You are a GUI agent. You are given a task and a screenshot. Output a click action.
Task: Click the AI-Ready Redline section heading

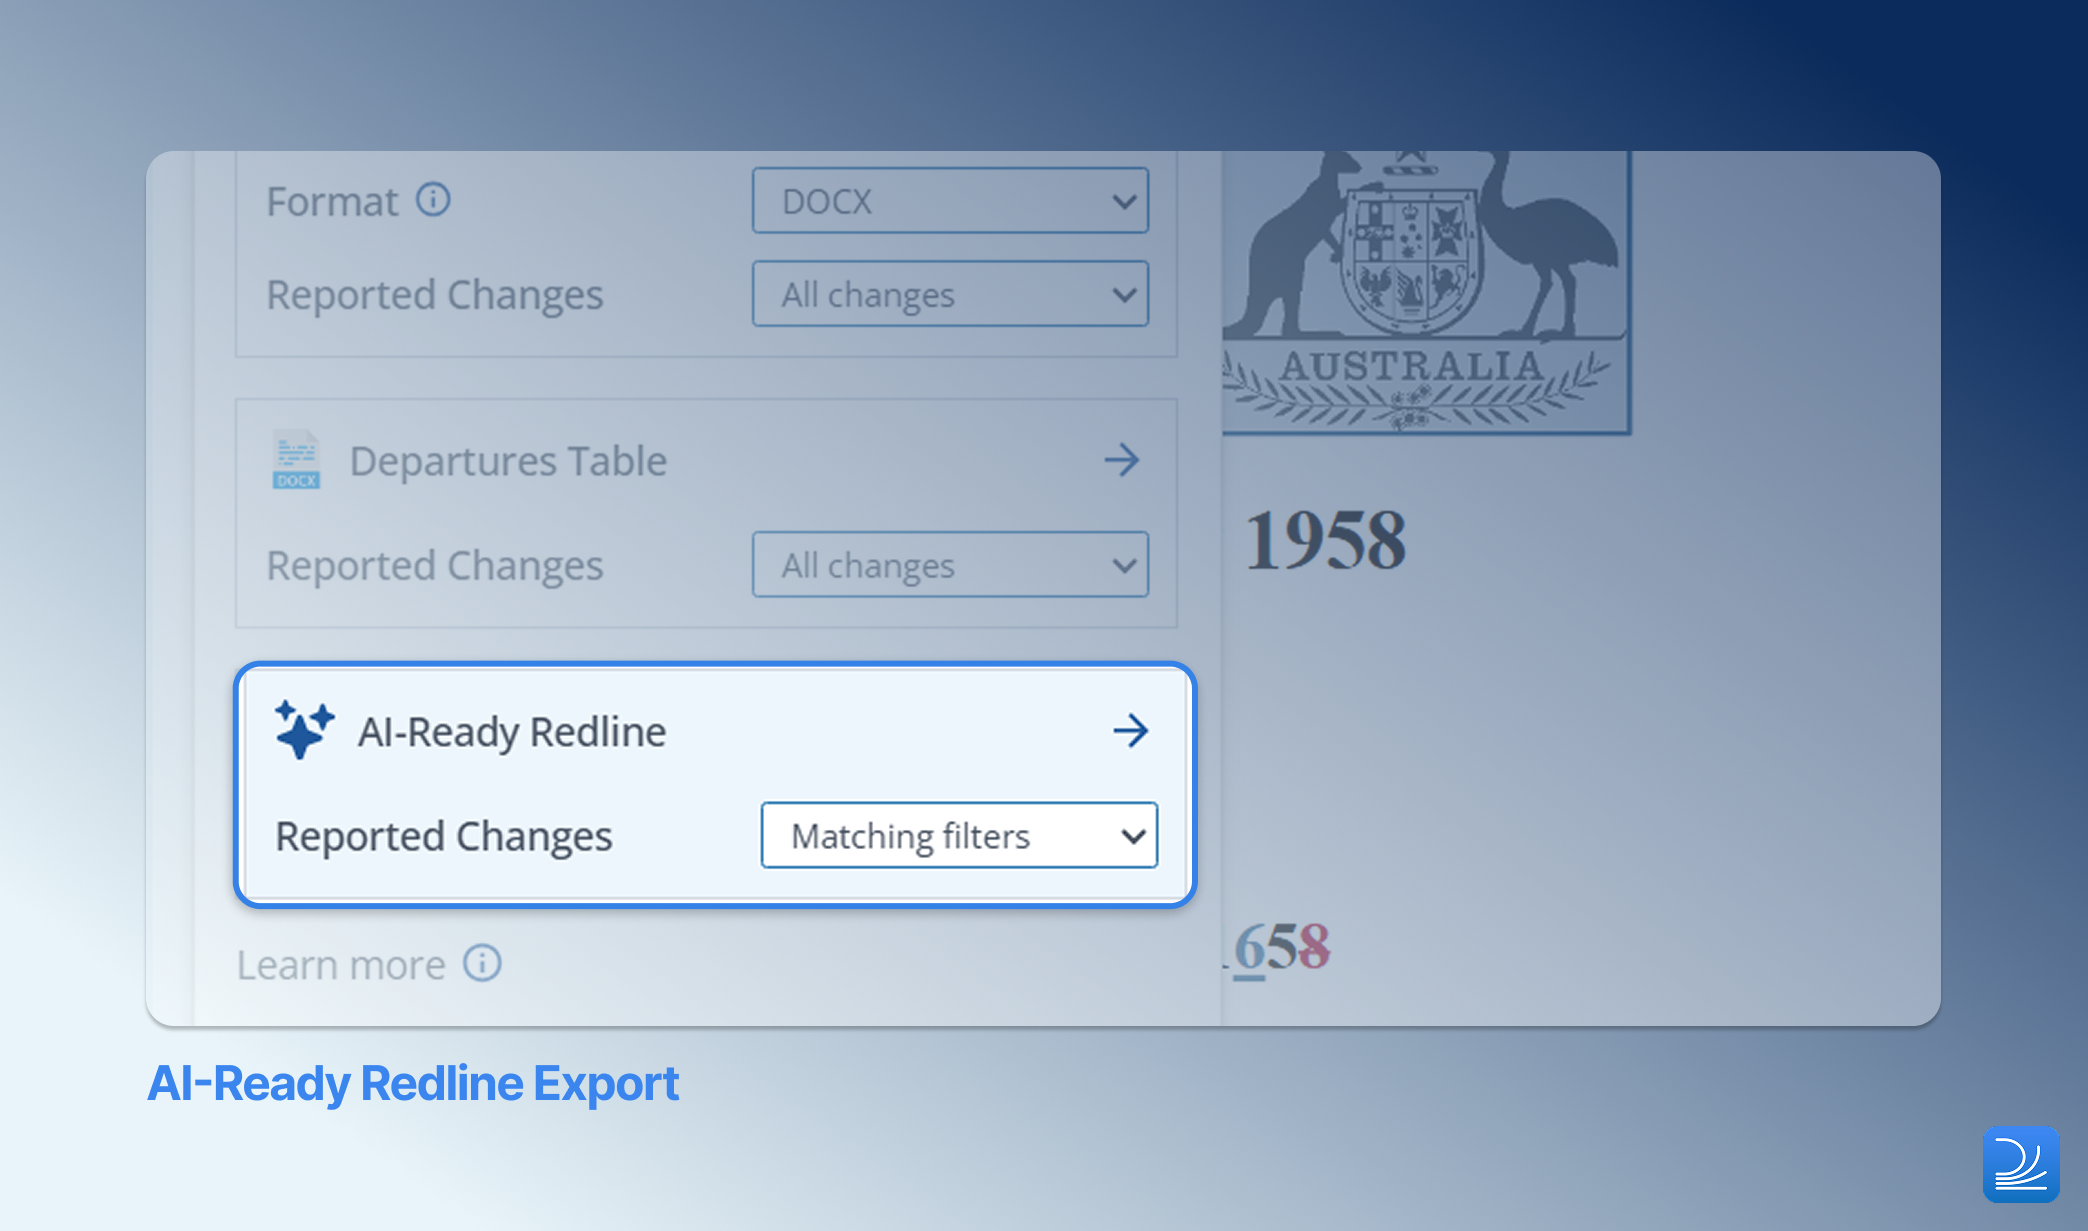click(x=512, y=730)
